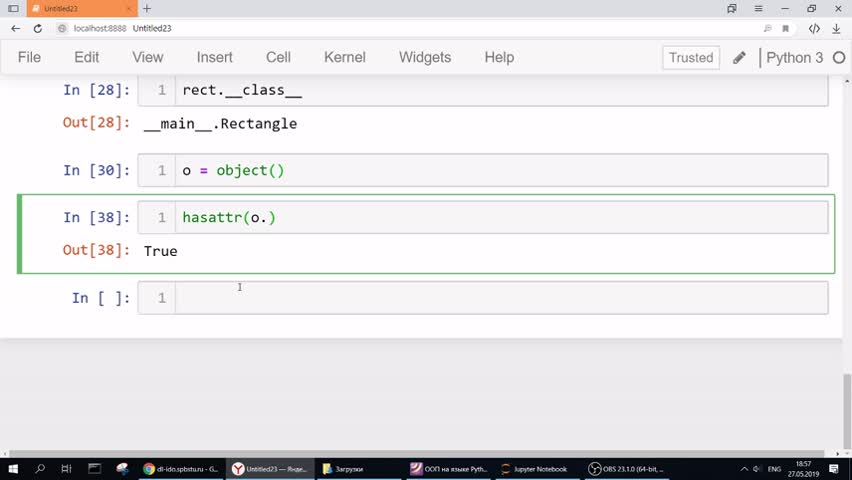Image resolution: width=852 pixels, height=480 pixels.
Task: Click the Python 3 kernel label
Action: (794, 58)
